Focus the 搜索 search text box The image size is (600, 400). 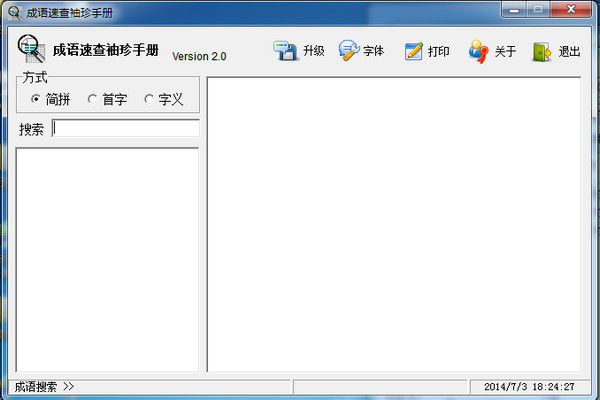click(126, 128)
